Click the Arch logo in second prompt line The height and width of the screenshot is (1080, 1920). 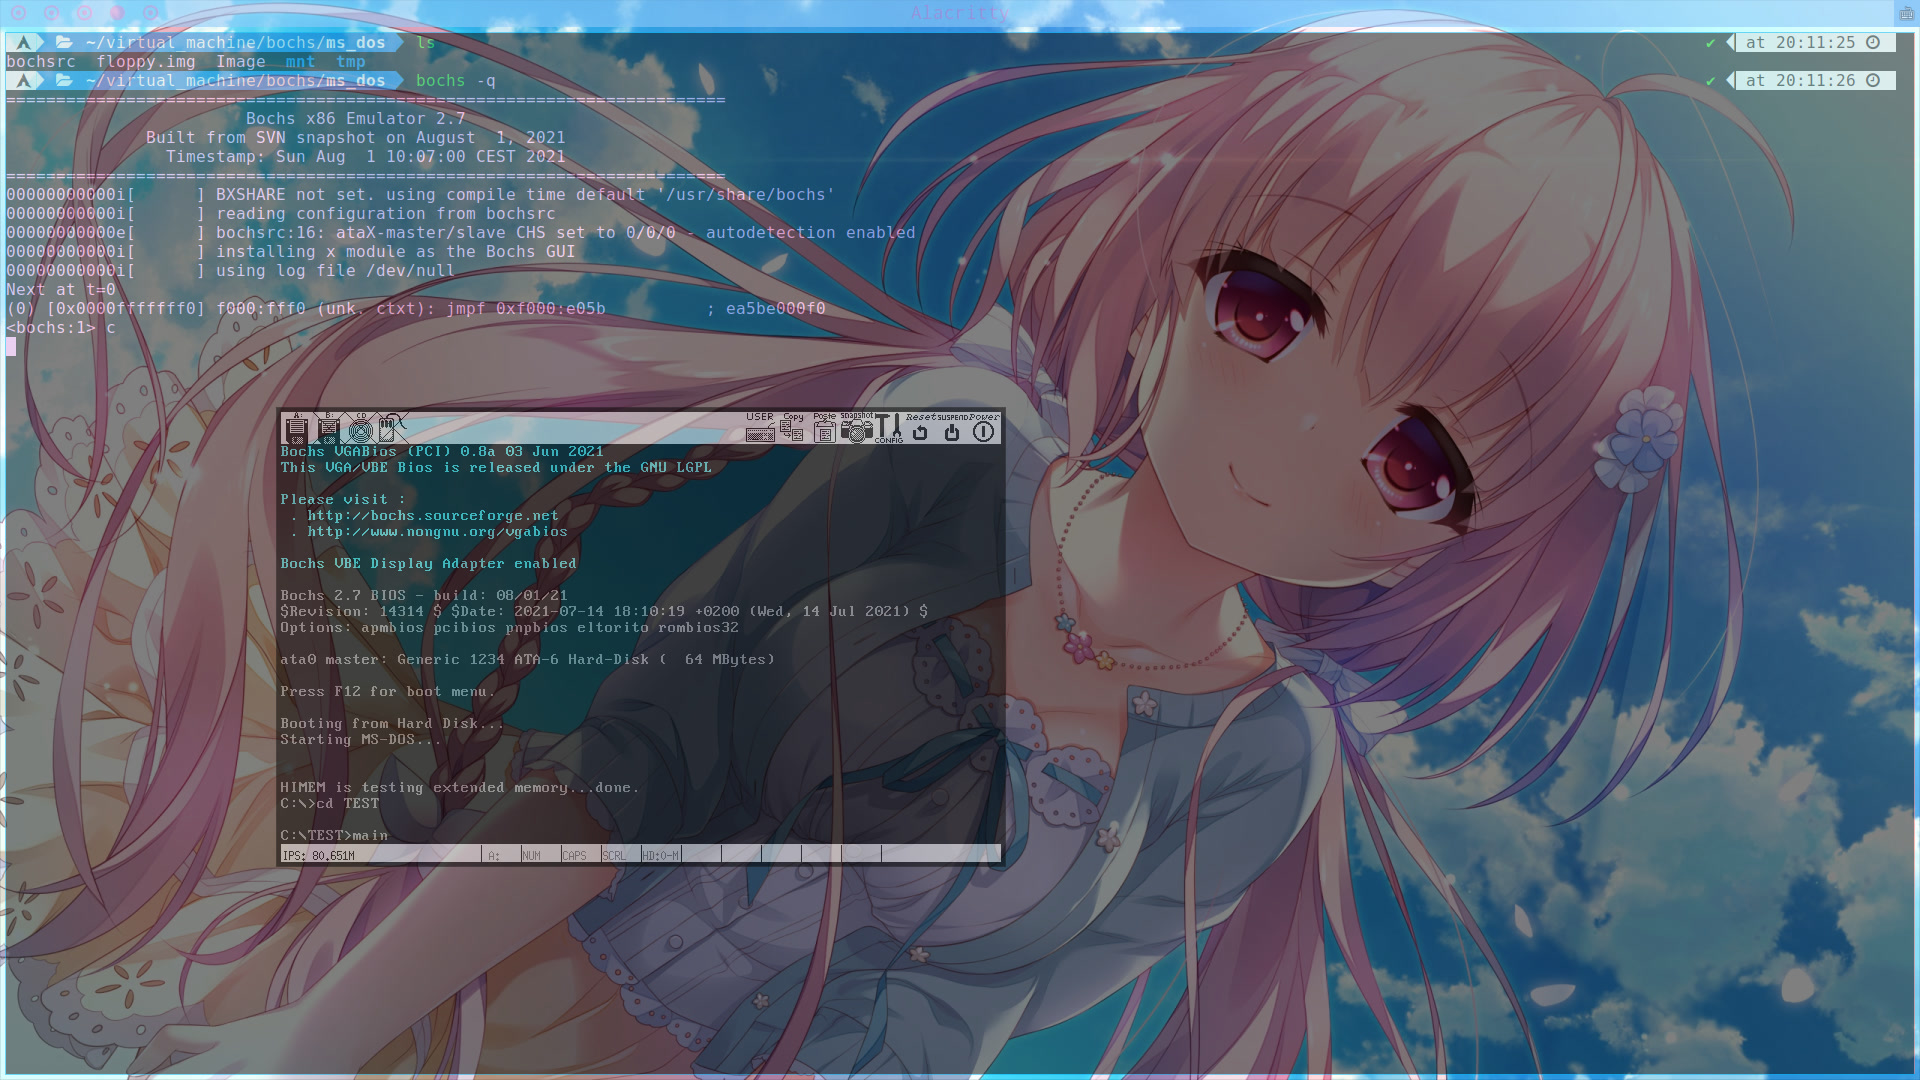point(24,80)
